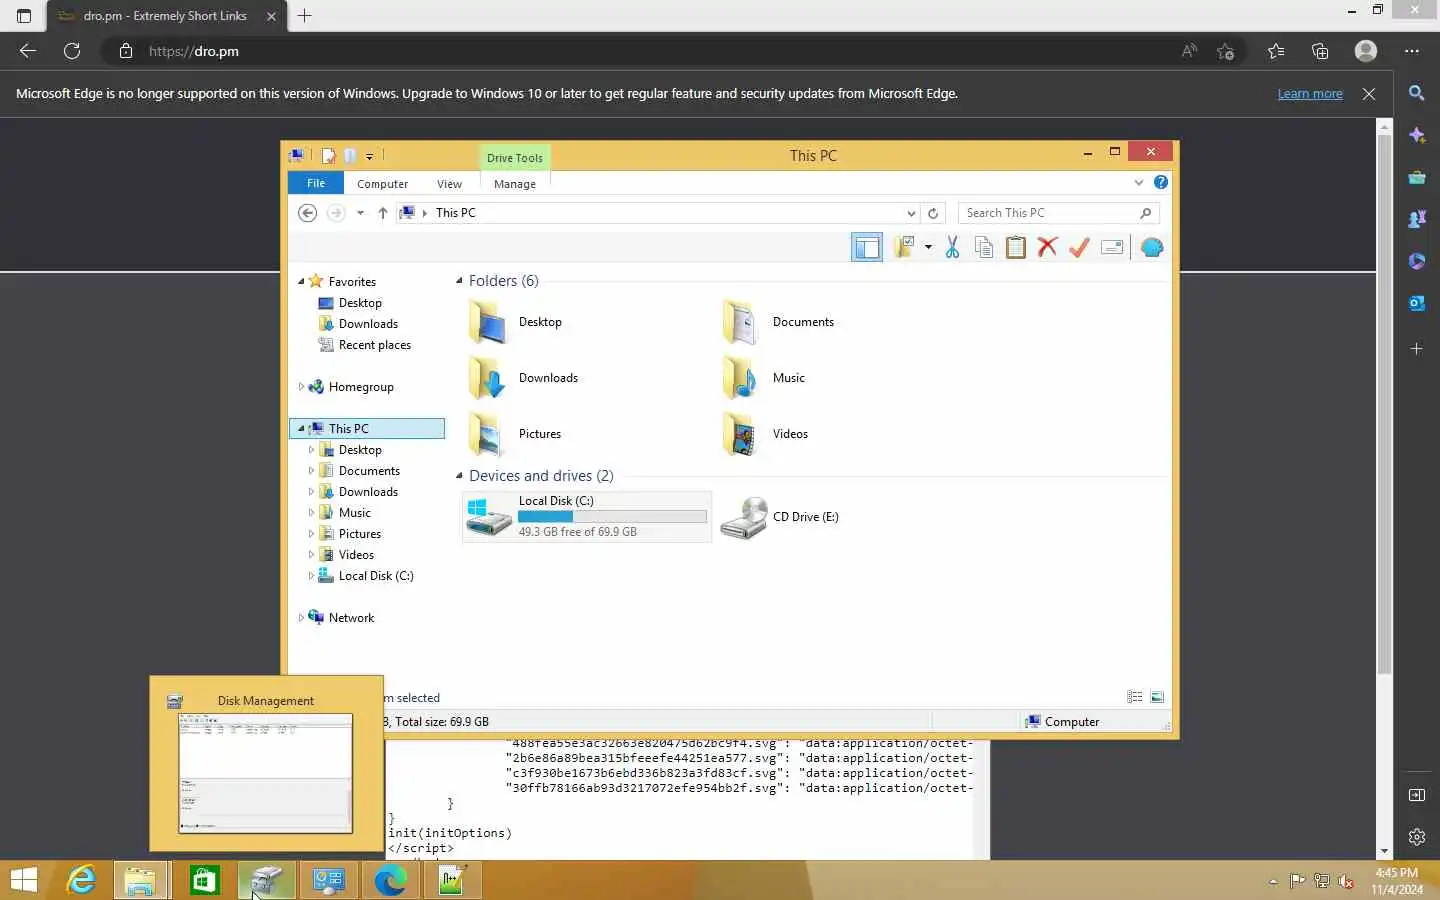Select the Local Disk (C:) drive
Viewport: 1440px width, 900px height.
click(587, 517)
